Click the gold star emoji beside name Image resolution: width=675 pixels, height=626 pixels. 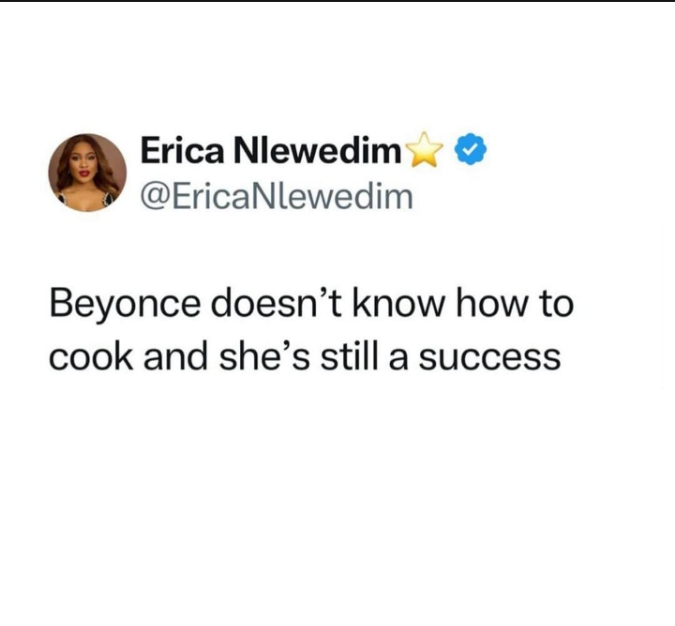(426, 149)
